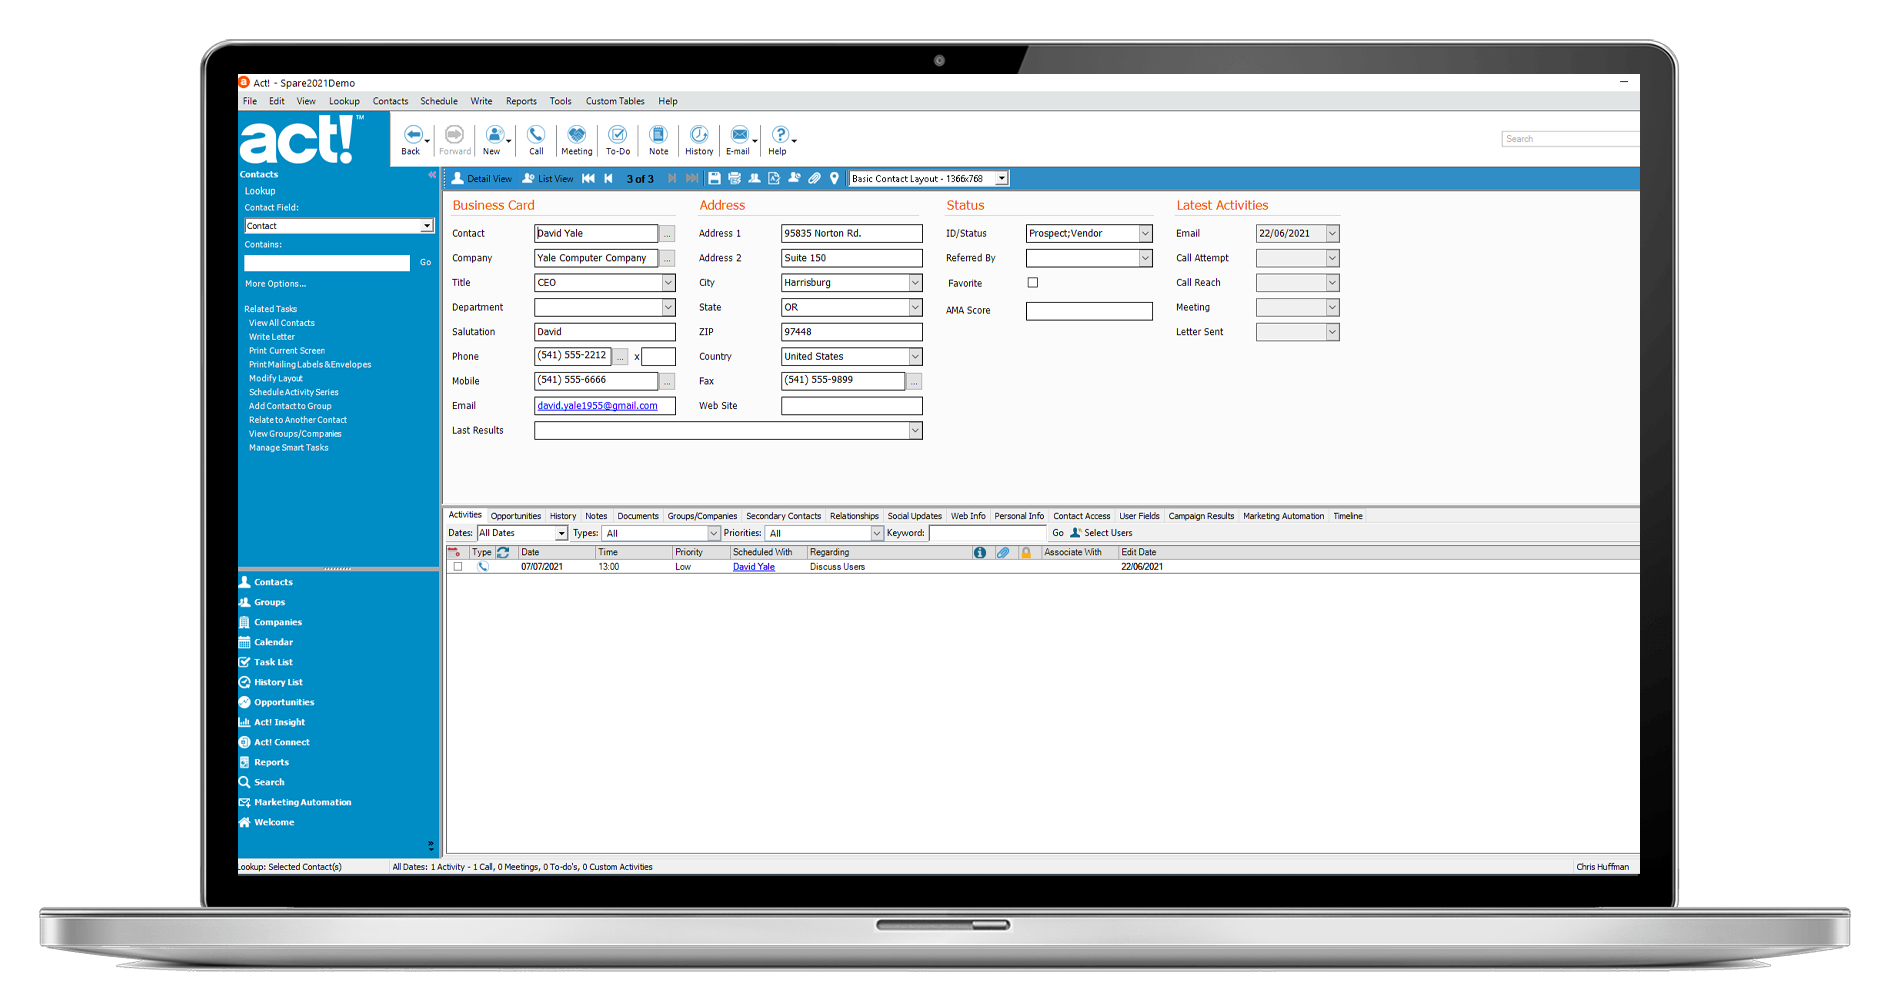
Task: Toggle the Favorite checkbox
Action: click(x=1033, y=283)
